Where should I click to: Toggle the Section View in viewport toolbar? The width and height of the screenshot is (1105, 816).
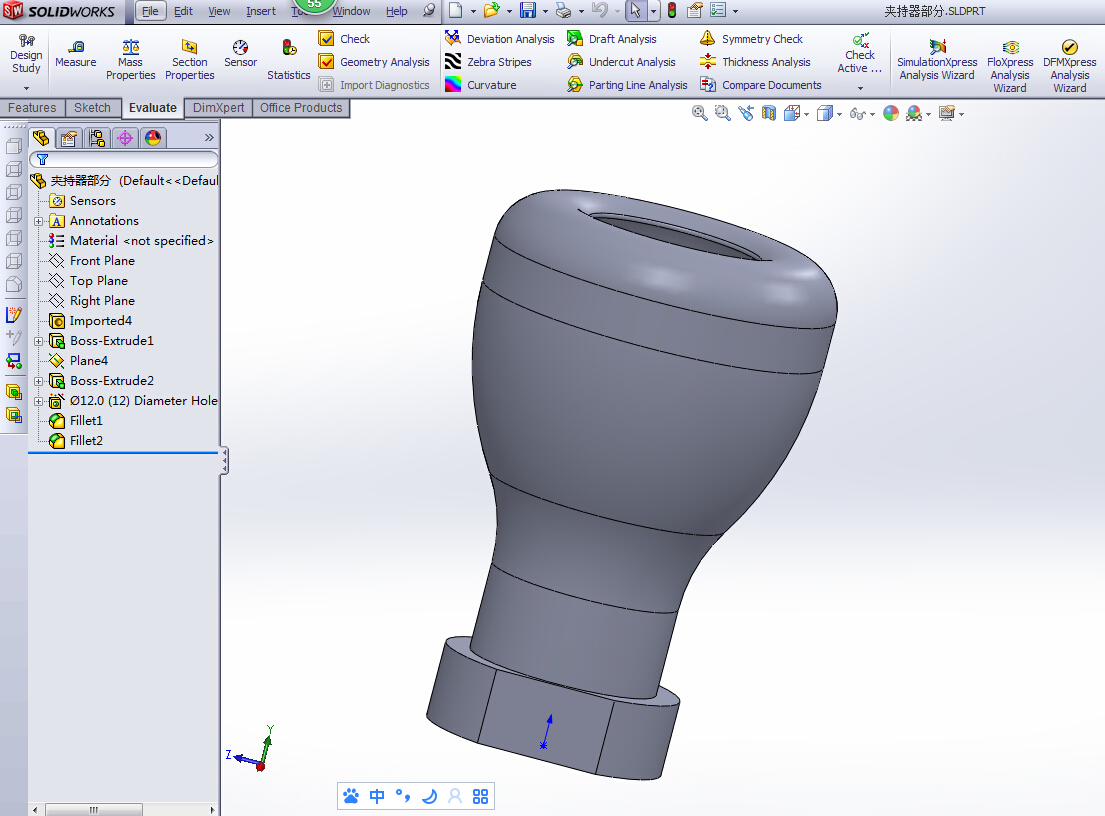[x=769, y=114]
